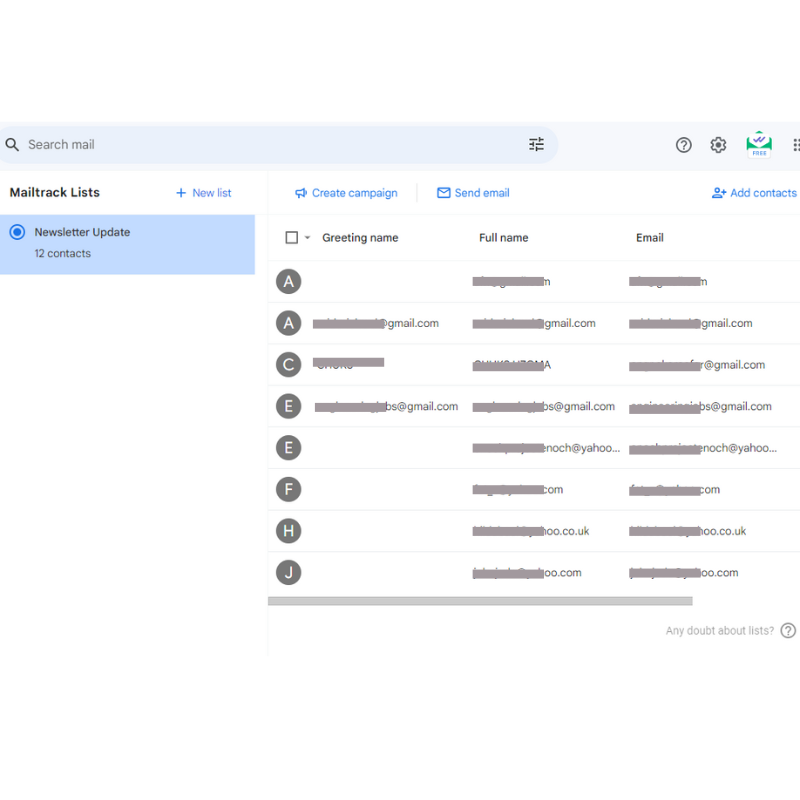Screen dimensions: 800x800
Task: Select avatar E for enoch@yahoo contact
Action: click(289, 448)
